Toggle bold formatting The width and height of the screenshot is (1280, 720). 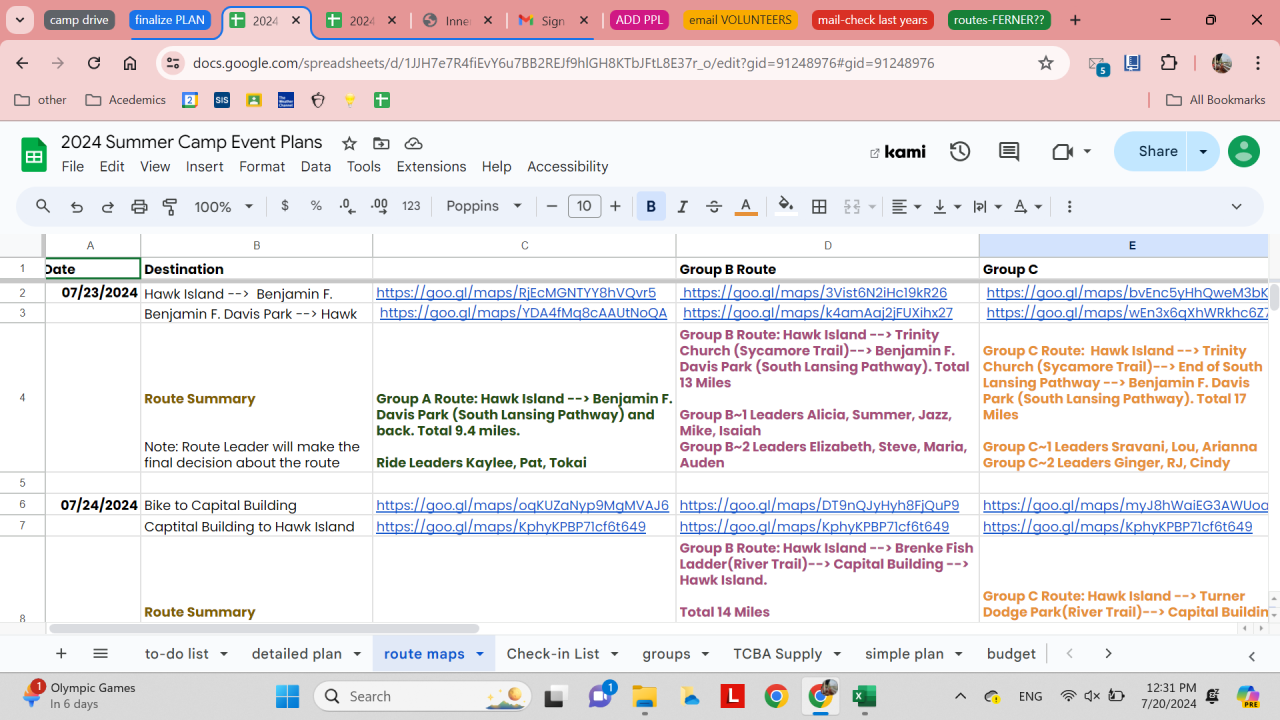click(651, 207)
